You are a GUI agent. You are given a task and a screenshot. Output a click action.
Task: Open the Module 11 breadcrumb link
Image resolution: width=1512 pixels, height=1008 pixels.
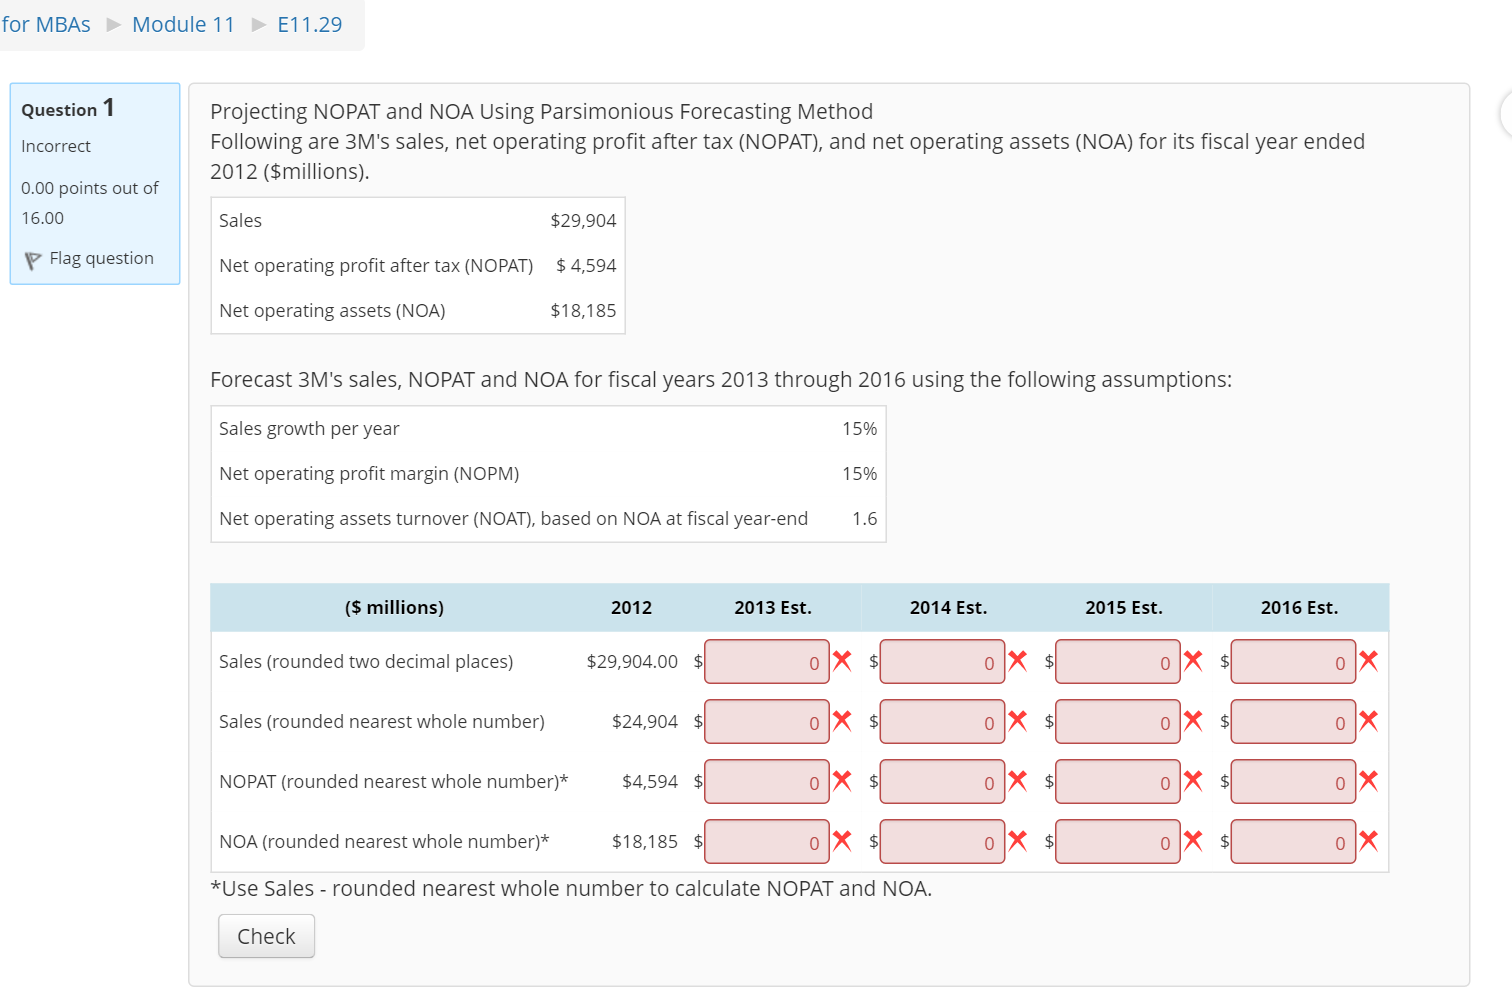(x=184, y=24)
